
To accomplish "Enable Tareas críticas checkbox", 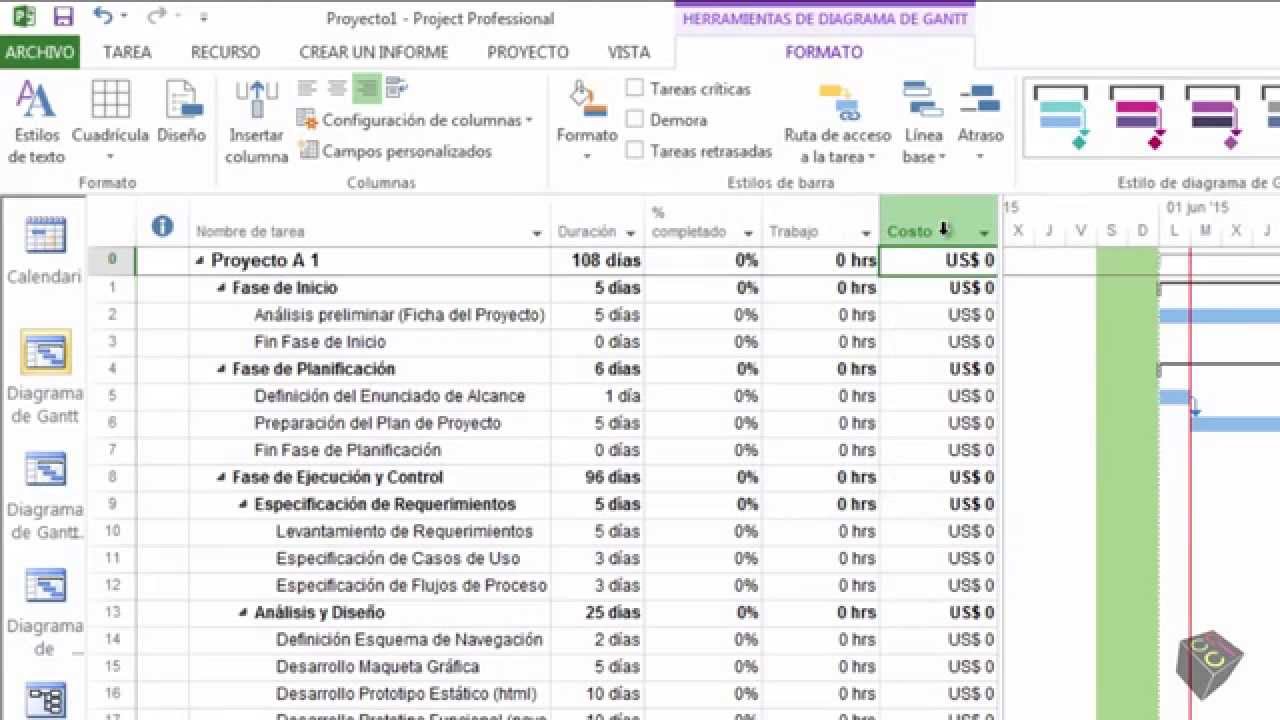I will (634, 88).
